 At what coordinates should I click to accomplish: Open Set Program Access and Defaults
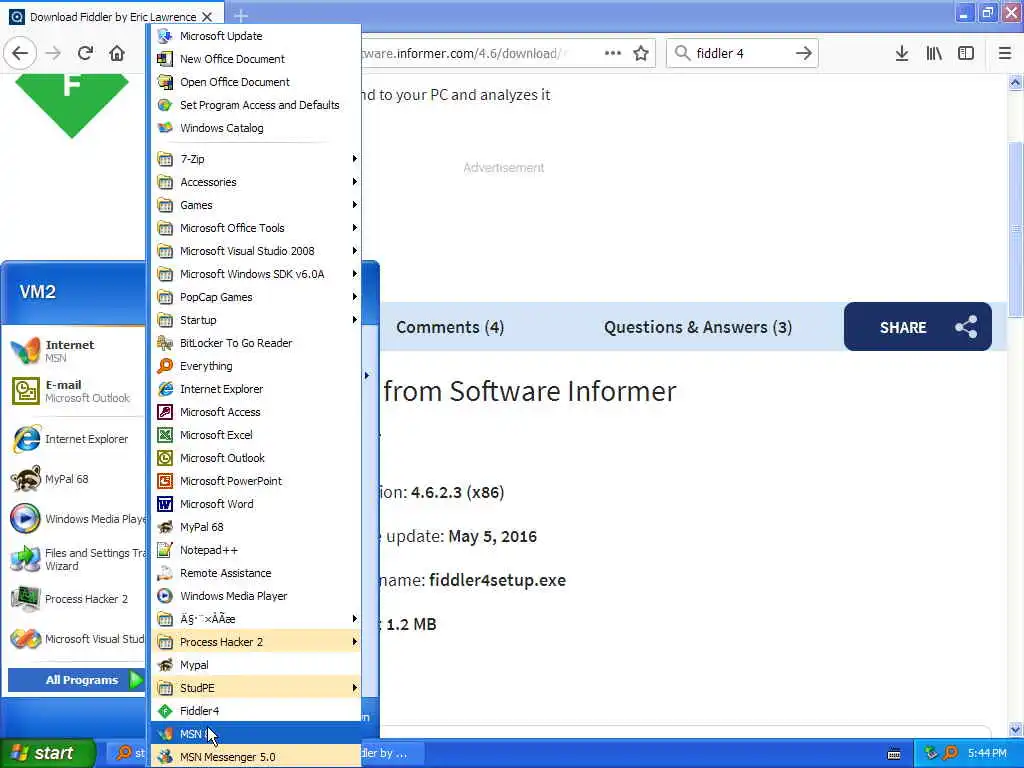256,104
